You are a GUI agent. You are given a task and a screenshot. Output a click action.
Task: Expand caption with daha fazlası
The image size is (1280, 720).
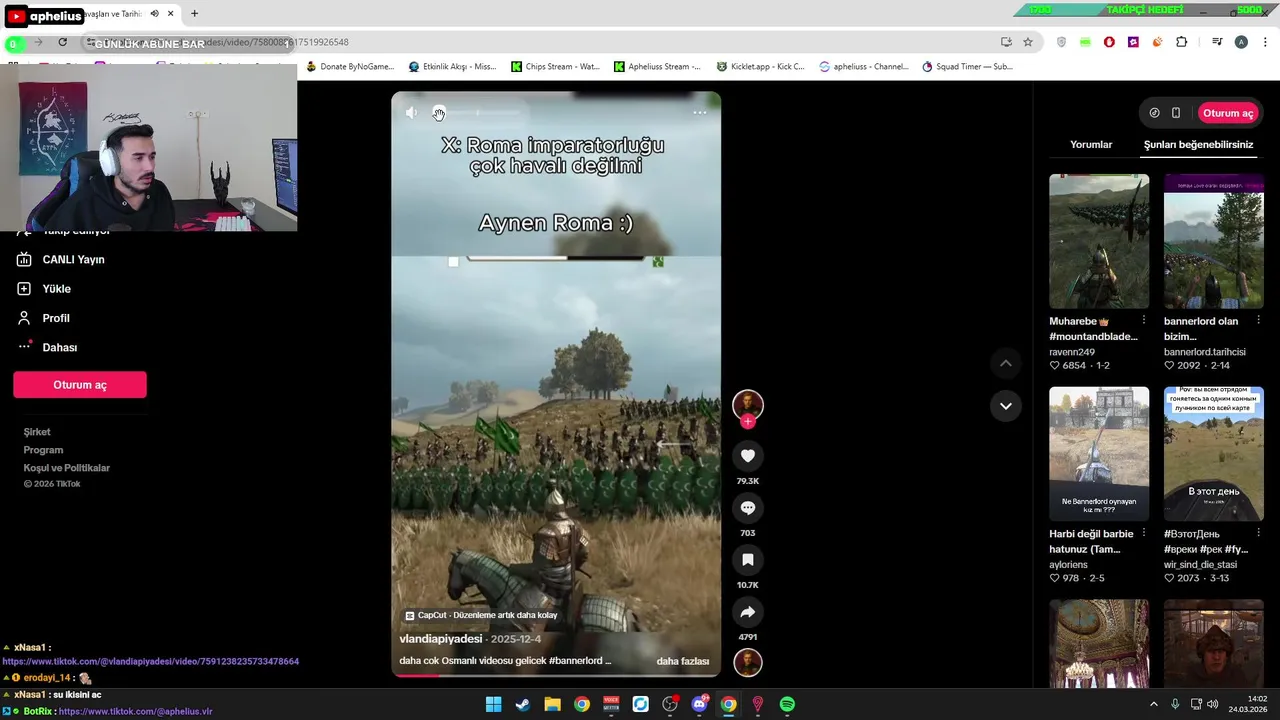682,661
